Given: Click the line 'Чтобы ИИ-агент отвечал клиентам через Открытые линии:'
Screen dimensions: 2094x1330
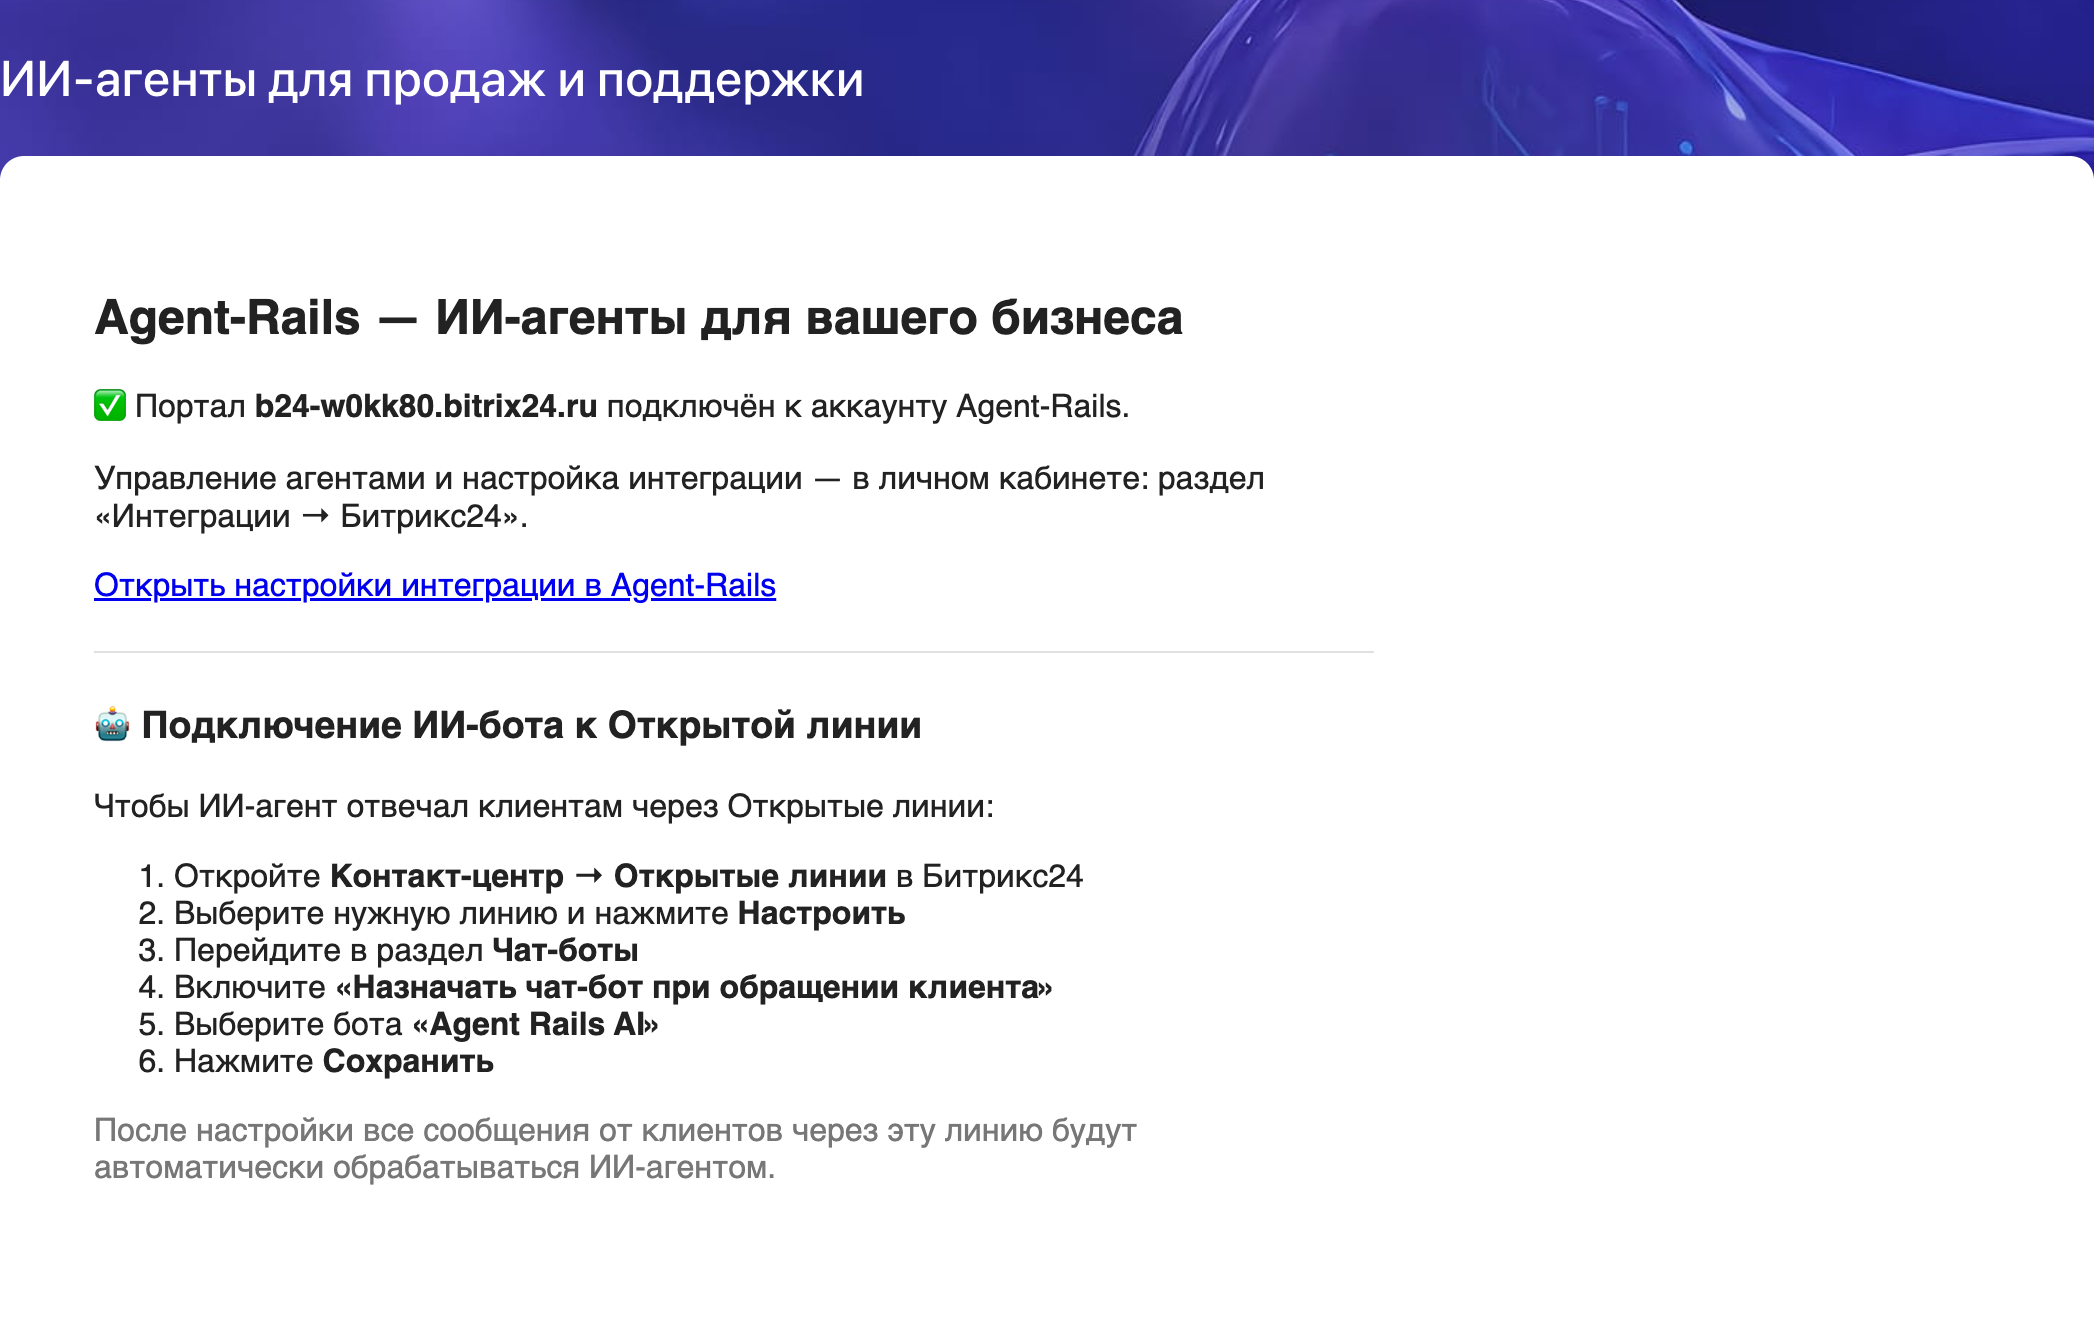Looking at the screenshot, I should click(x=544, y=806).
